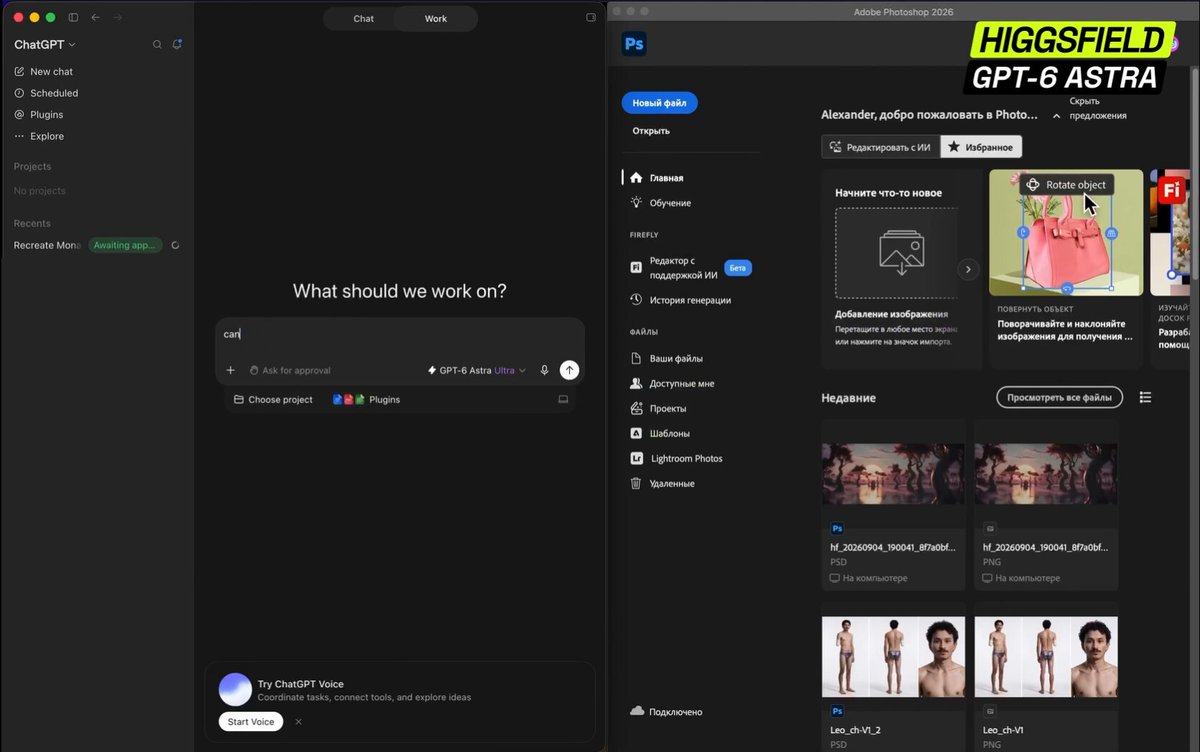Click the ChatGPT message input field
The width and height of the screenshot is (1200, 752).
pos(400,335)
